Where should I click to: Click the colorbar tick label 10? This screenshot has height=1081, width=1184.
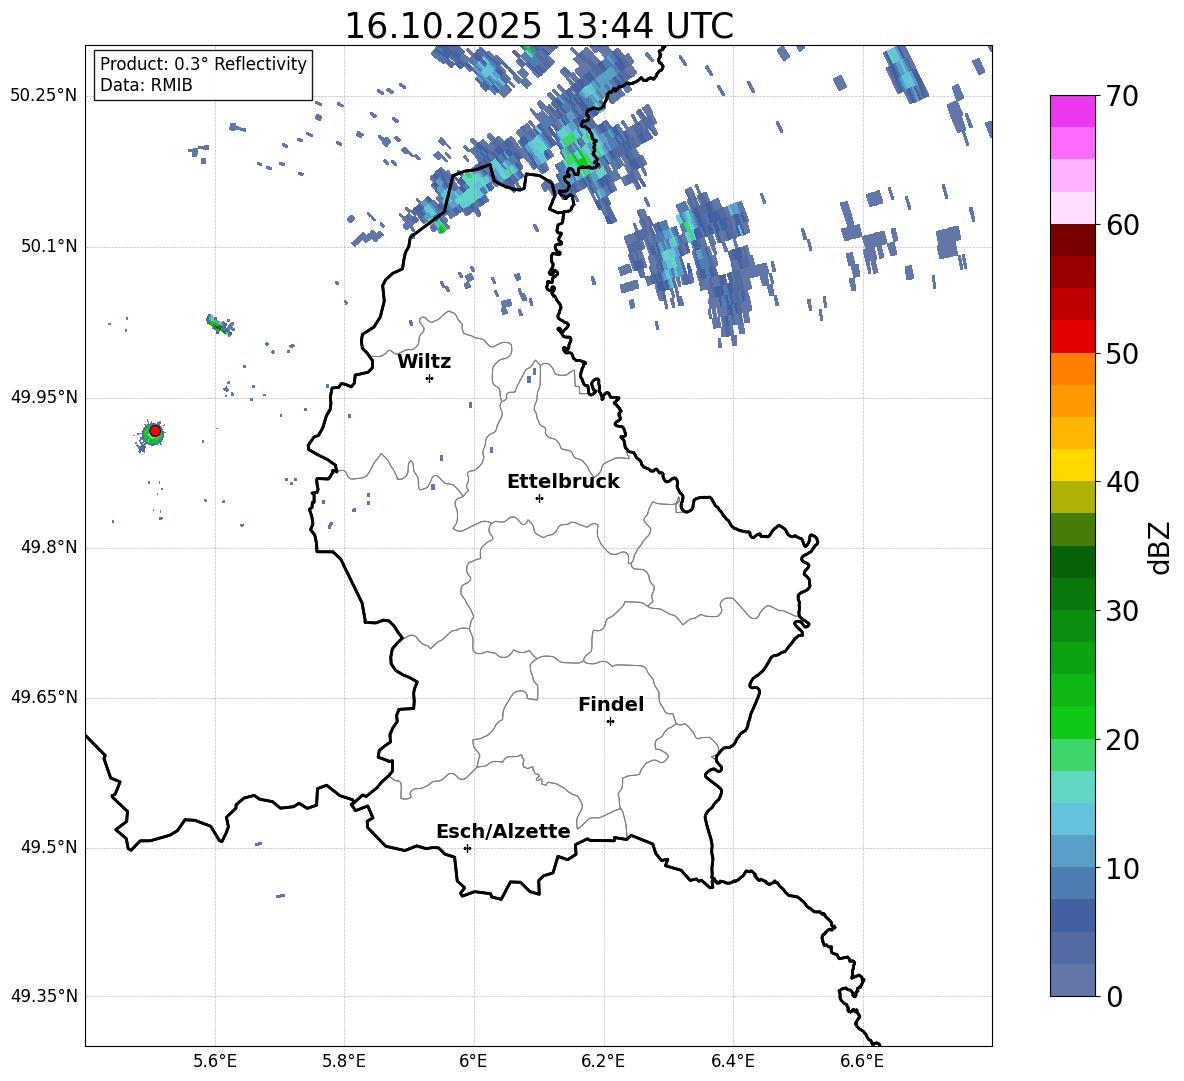pyautogui.click(x=1122, y=868)
